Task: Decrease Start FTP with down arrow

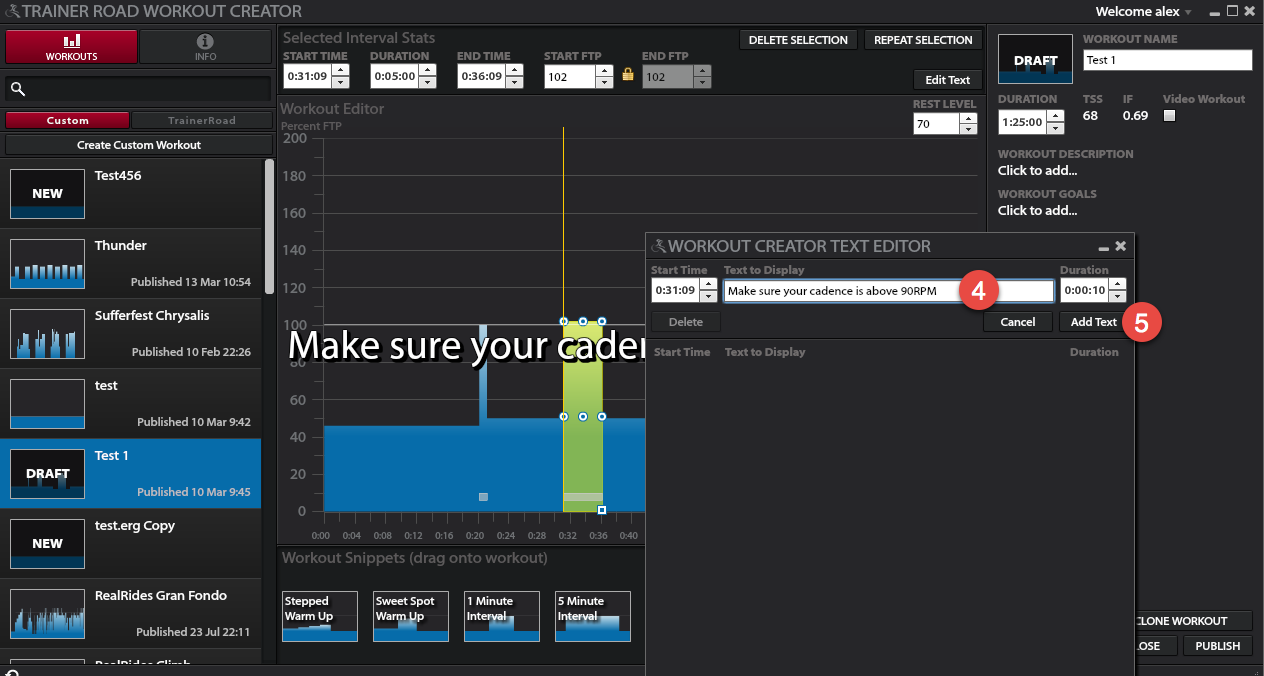Action: pyautogui.click(x=605, y=82)
